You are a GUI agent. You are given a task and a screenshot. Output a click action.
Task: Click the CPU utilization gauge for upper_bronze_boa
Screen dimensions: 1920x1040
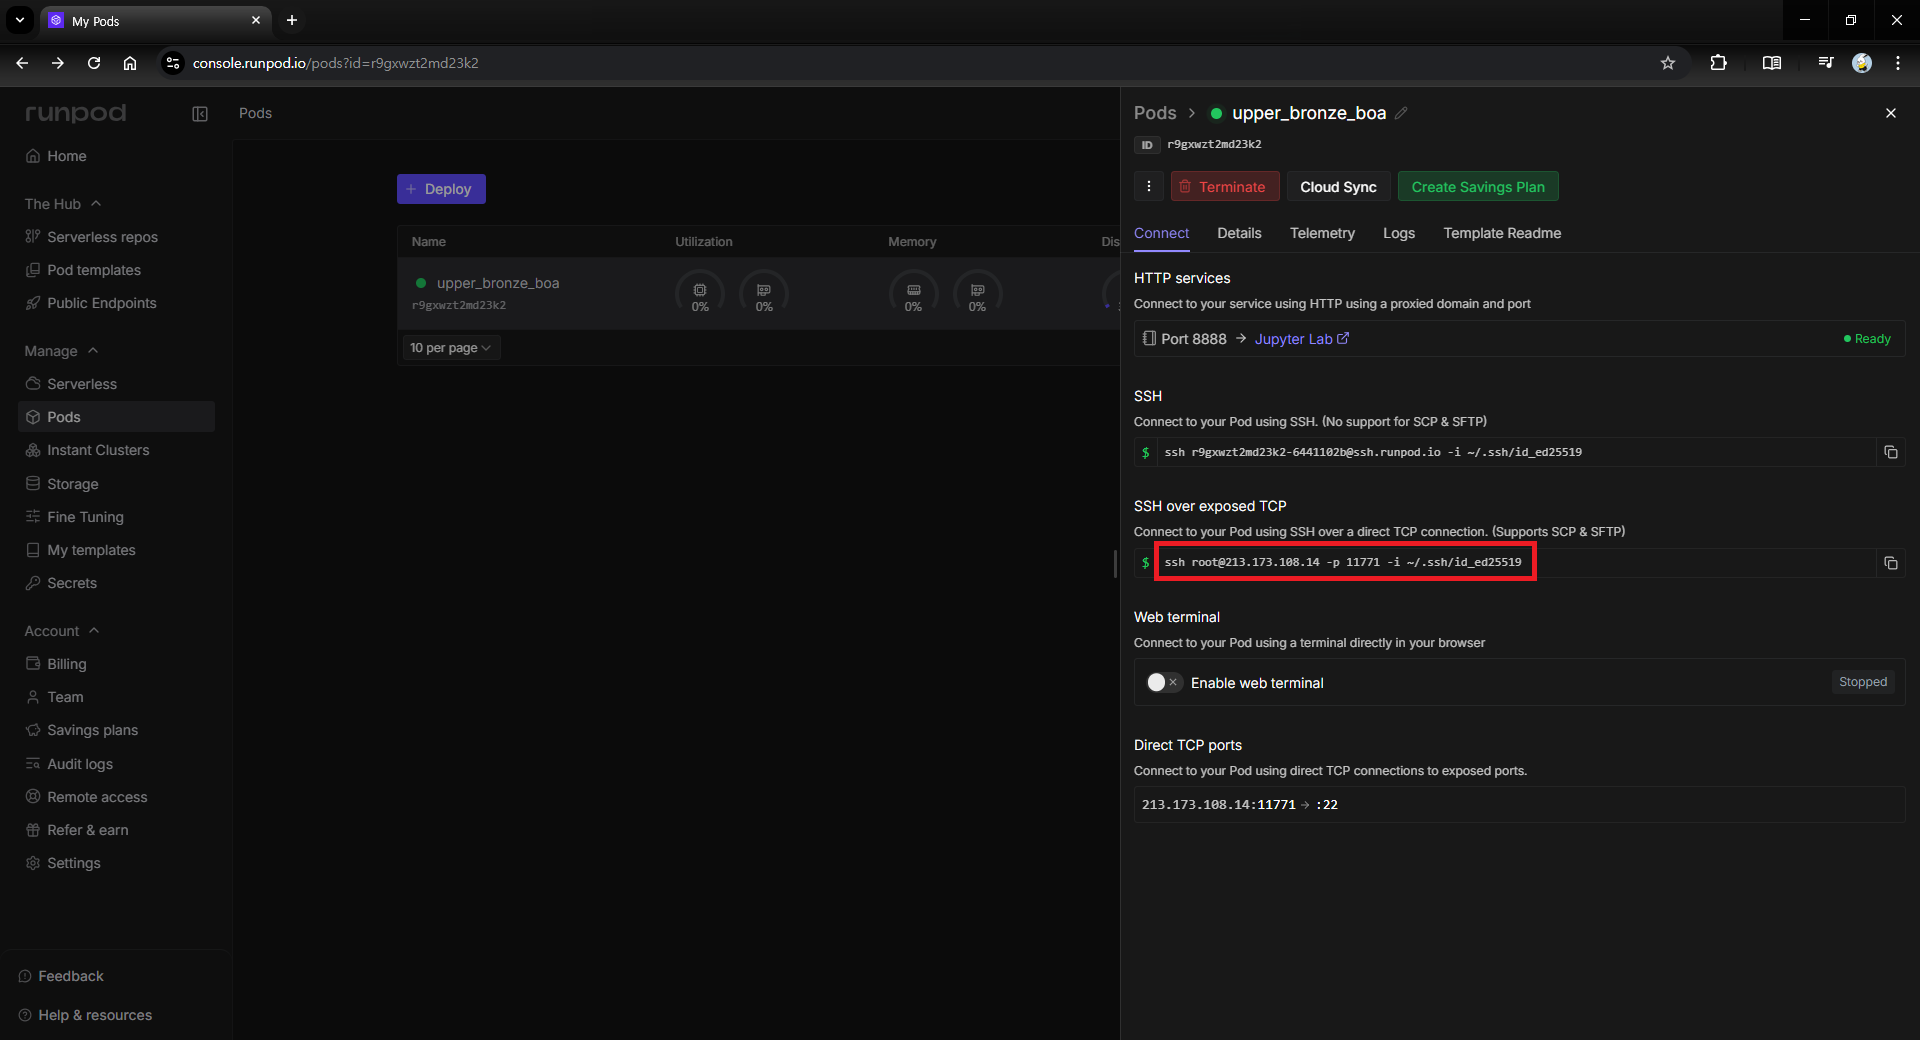click(x=700, y=293)
